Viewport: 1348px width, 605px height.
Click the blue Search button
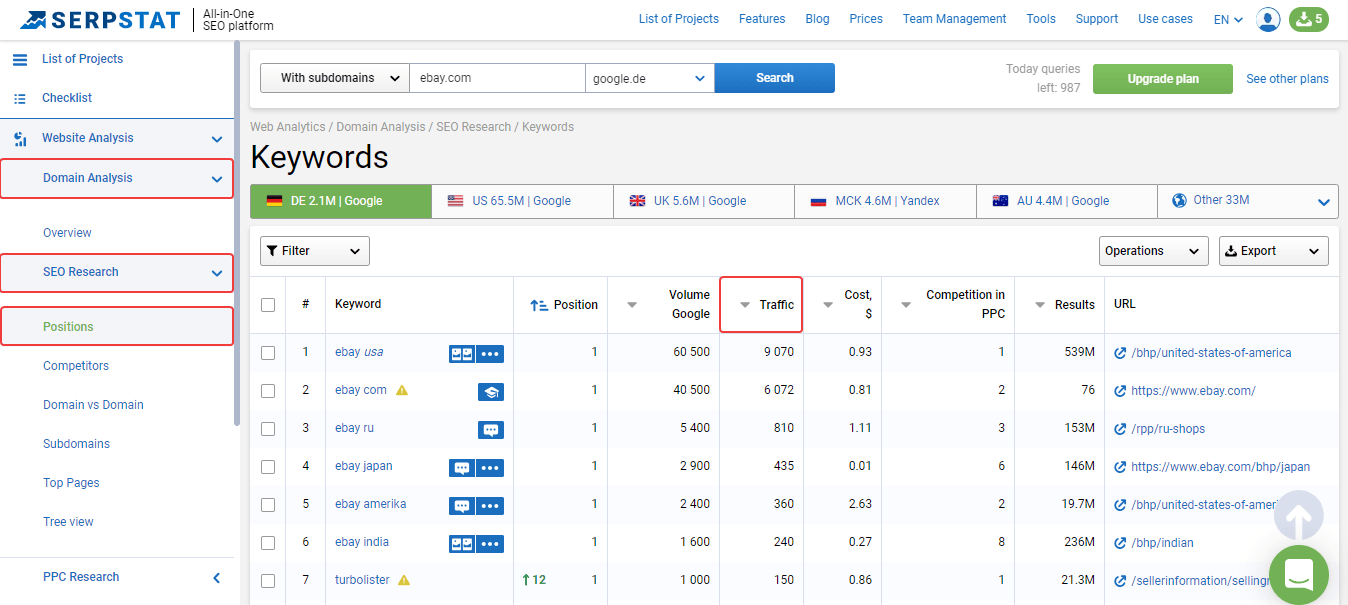point(775,78)
